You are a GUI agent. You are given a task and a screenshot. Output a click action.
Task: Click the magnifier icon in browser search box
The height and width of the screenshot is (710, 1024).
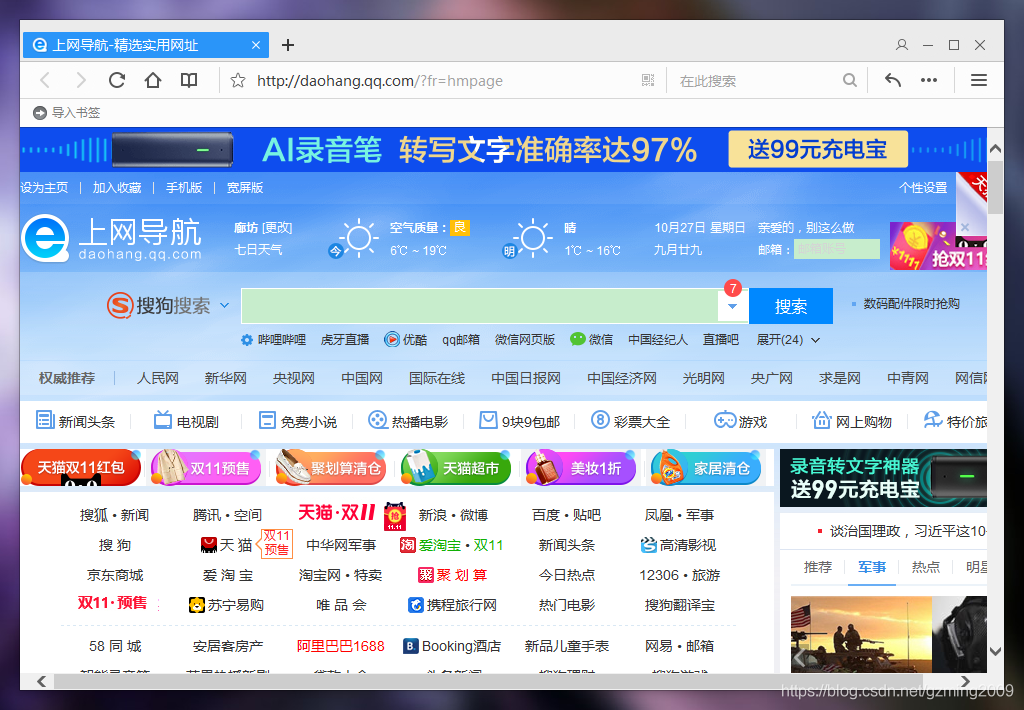point(850,80)
